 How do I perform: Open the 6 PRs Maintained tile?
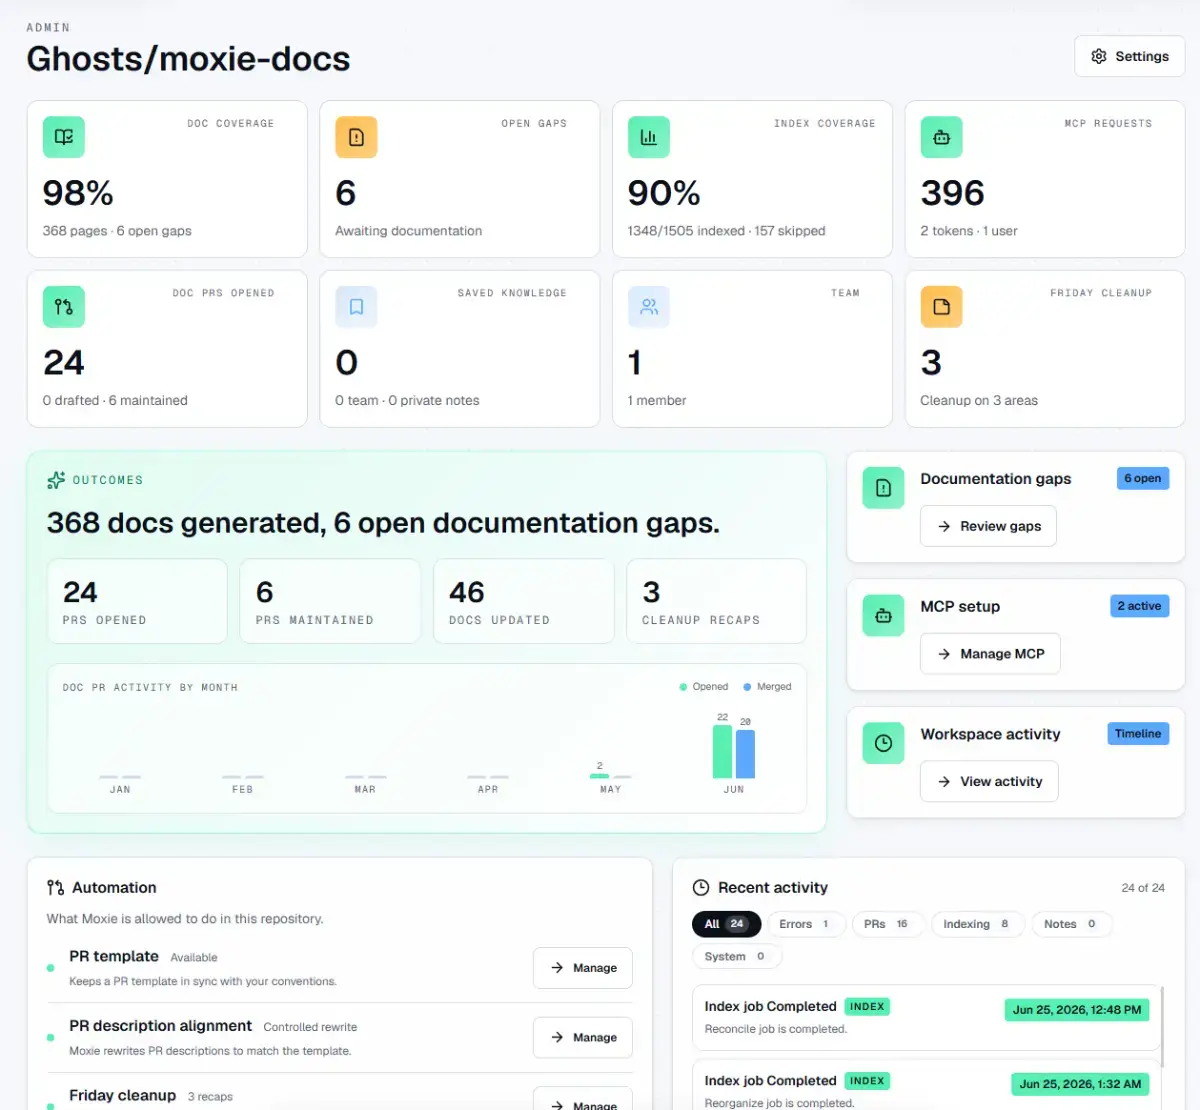(330, 601)
